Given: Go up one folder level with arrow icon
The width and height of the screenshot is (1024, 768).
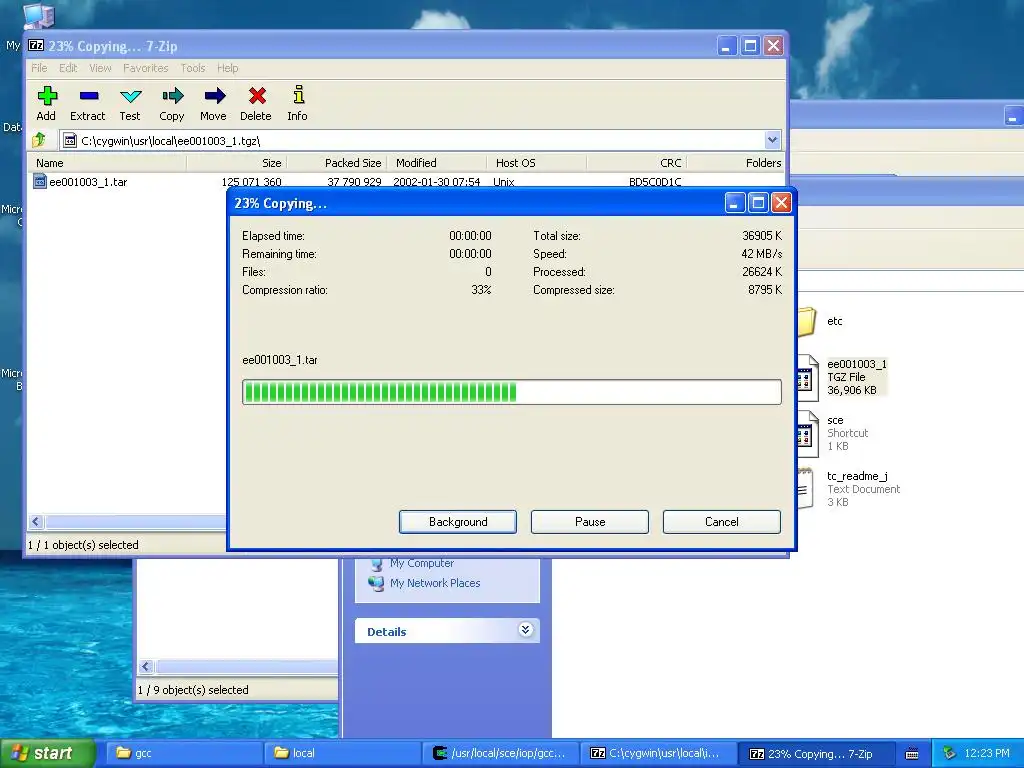Looking at the screenshot, I should tap(39, 140).
